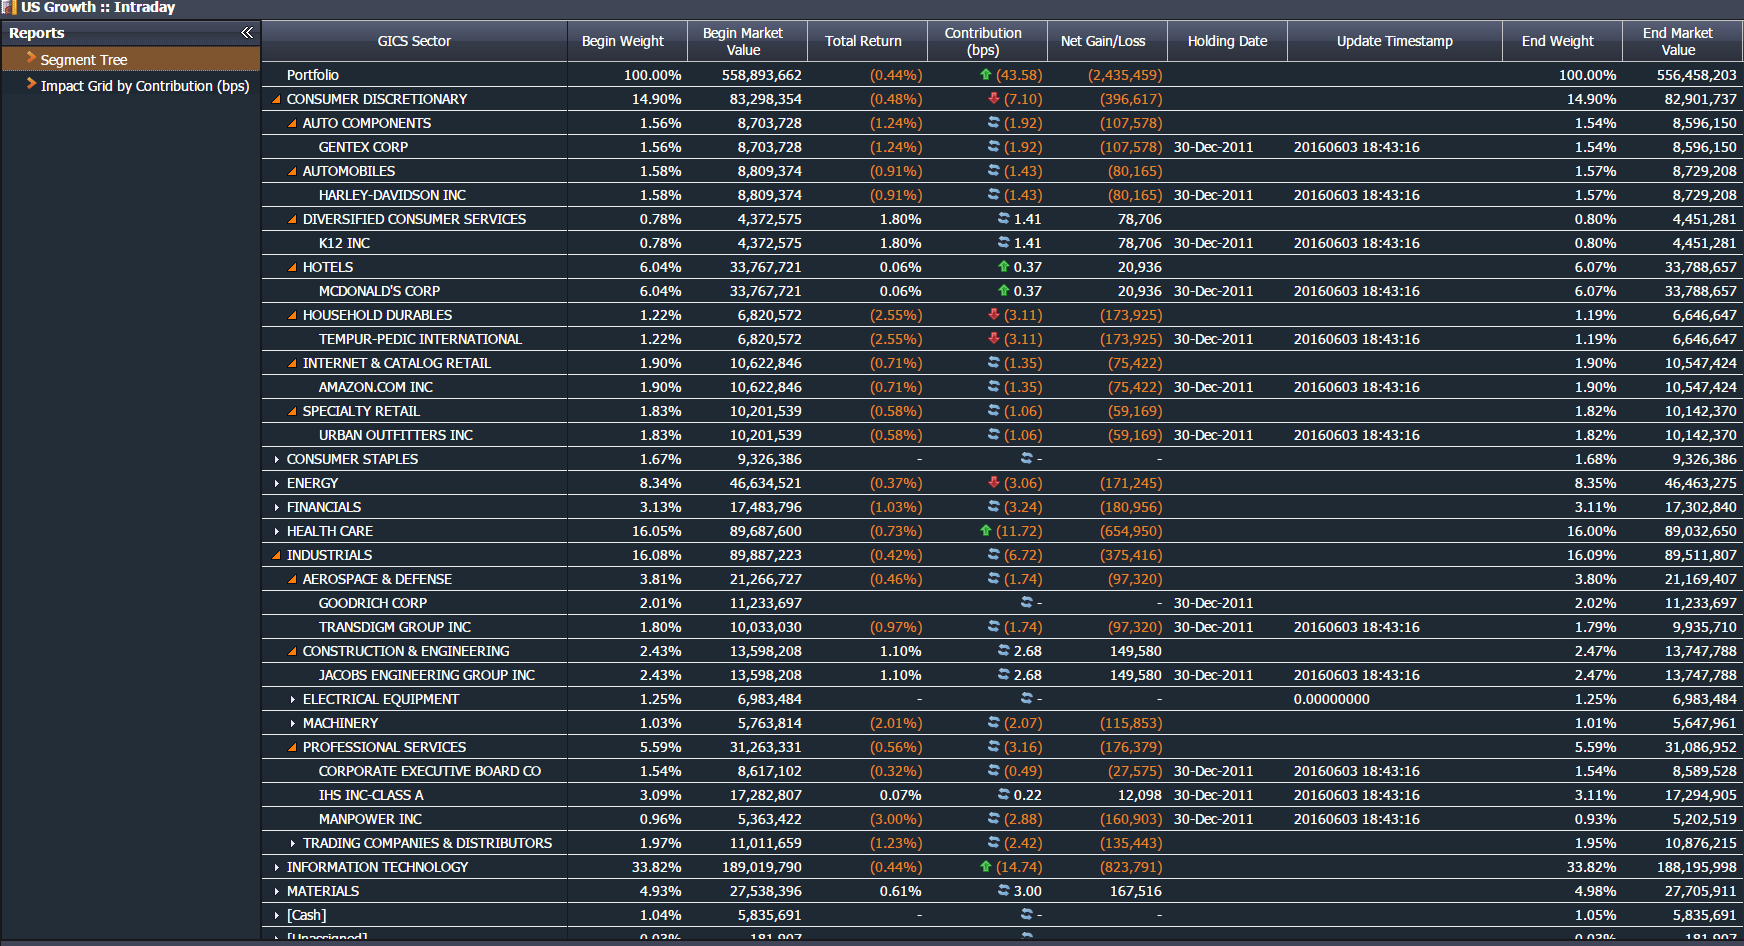This screenshot has height=946, width=1744.
Task: Collapse the AUTO COMPONENTS group
Action: (x=293, y=124)
